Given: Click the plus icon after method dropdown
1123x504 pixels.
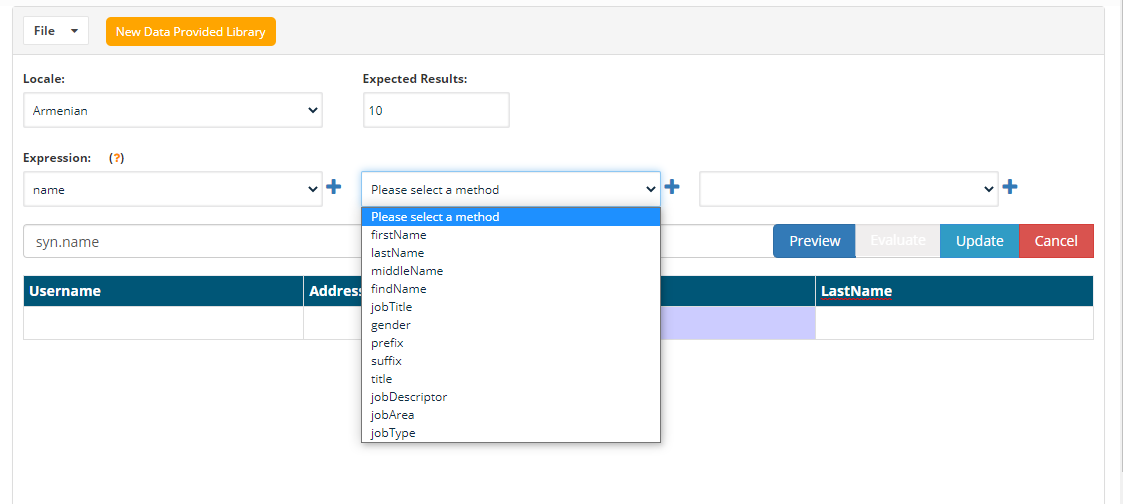Looking at the screenshot, I should click(673, 187).
